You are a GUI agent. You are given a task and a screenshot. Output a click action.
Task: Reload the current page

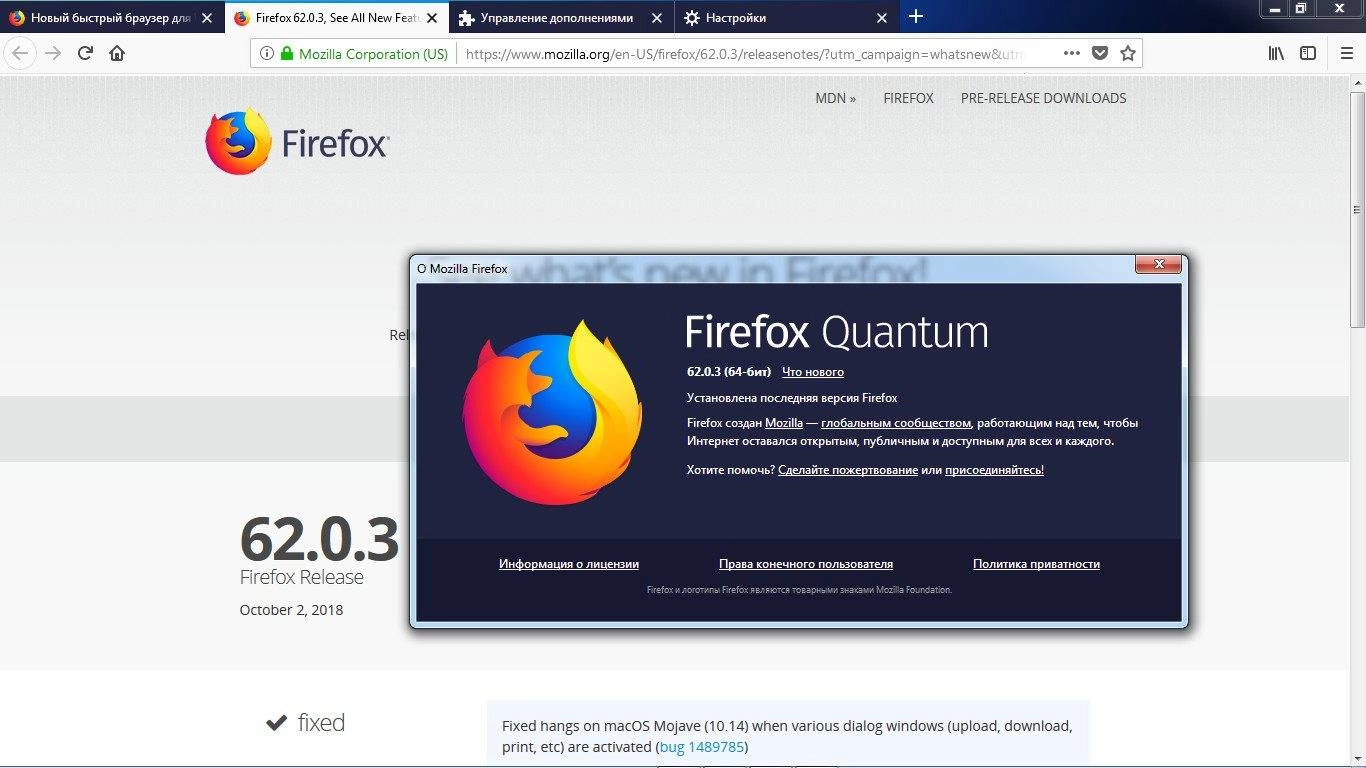pos(85,53)
